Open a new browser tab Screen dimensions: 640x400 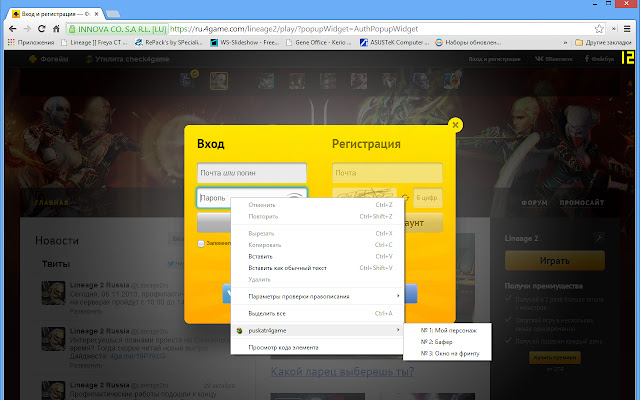pyautogui.click(x=113, y=14)
